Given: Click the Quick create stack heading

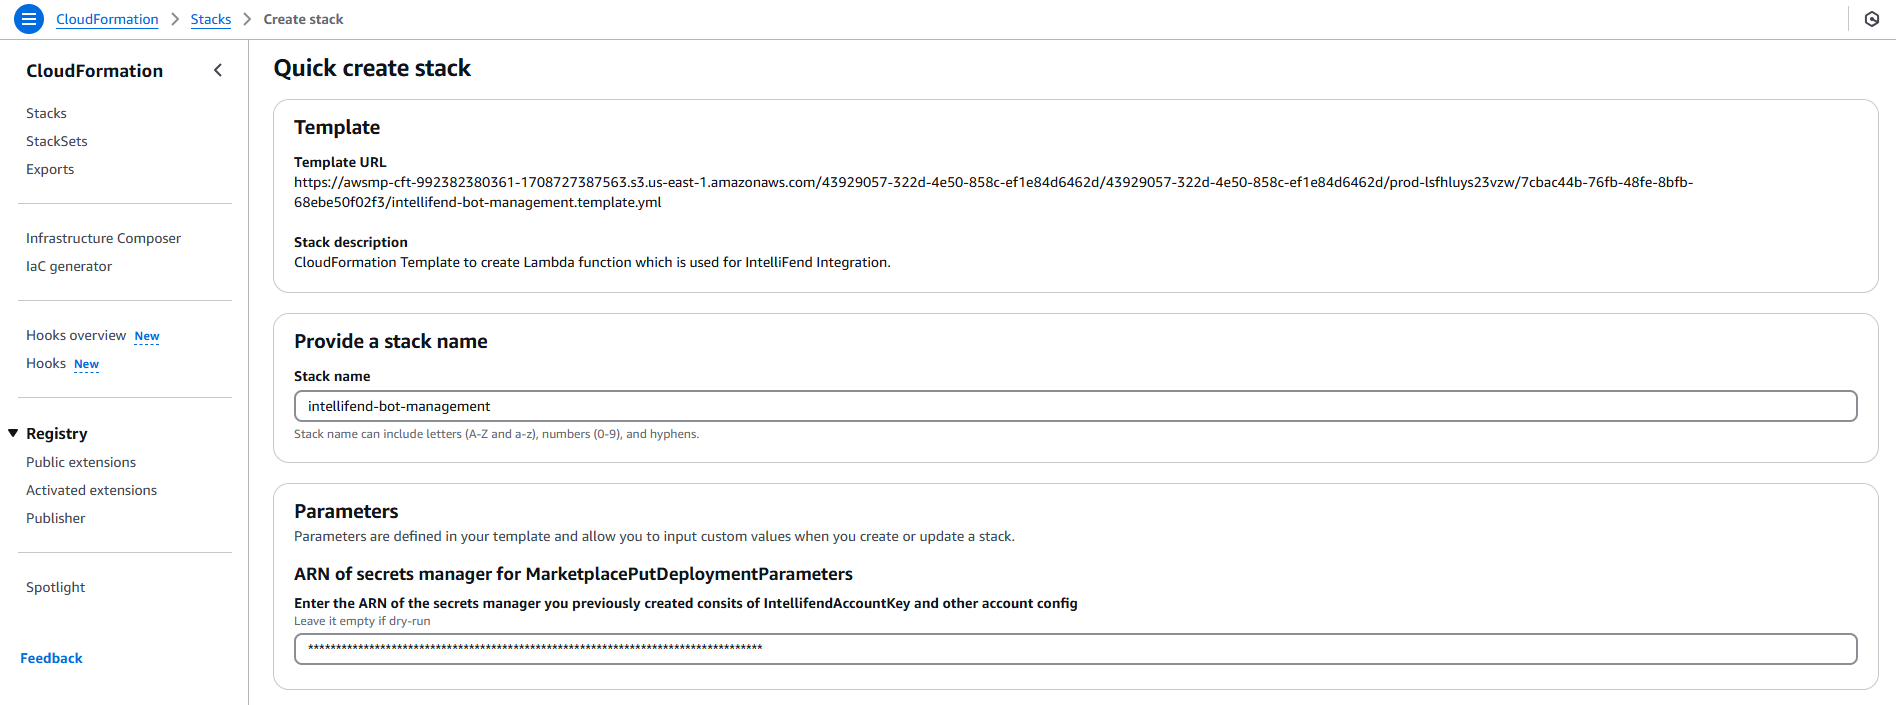Looking at the screenshot, I should click(x=372, y=68).
